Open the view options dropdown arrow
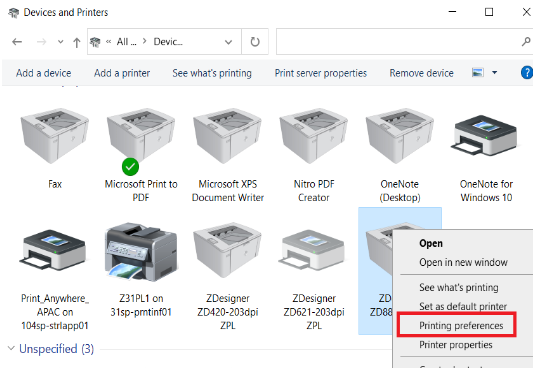Screen dimensions: 540x375 pos(495,73)
